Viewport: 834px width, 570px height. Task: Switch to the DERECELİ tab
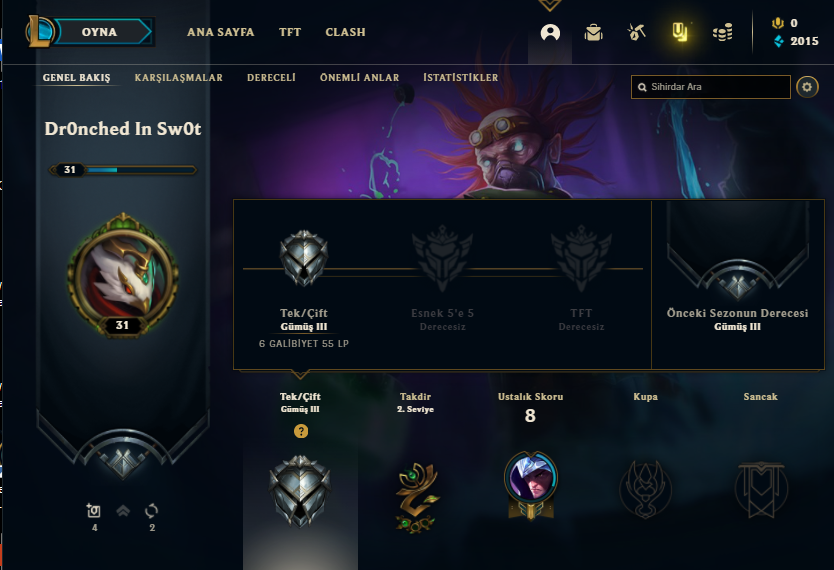pyautogui.click(x=271, y=78)
